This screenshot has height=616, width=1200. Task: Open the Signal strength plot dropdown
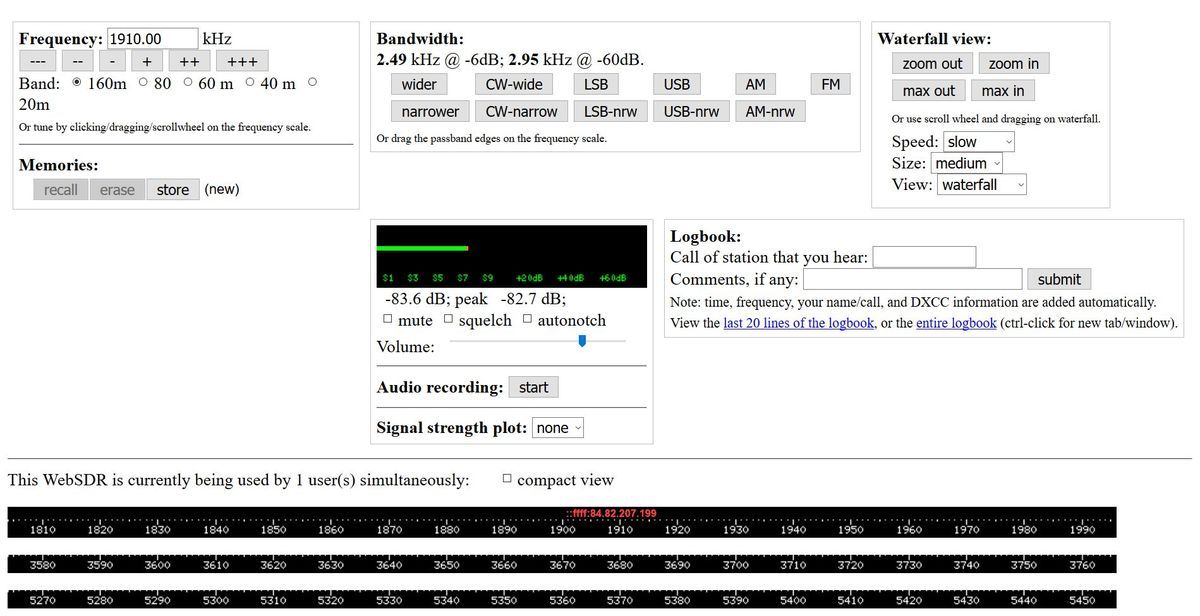557,428
